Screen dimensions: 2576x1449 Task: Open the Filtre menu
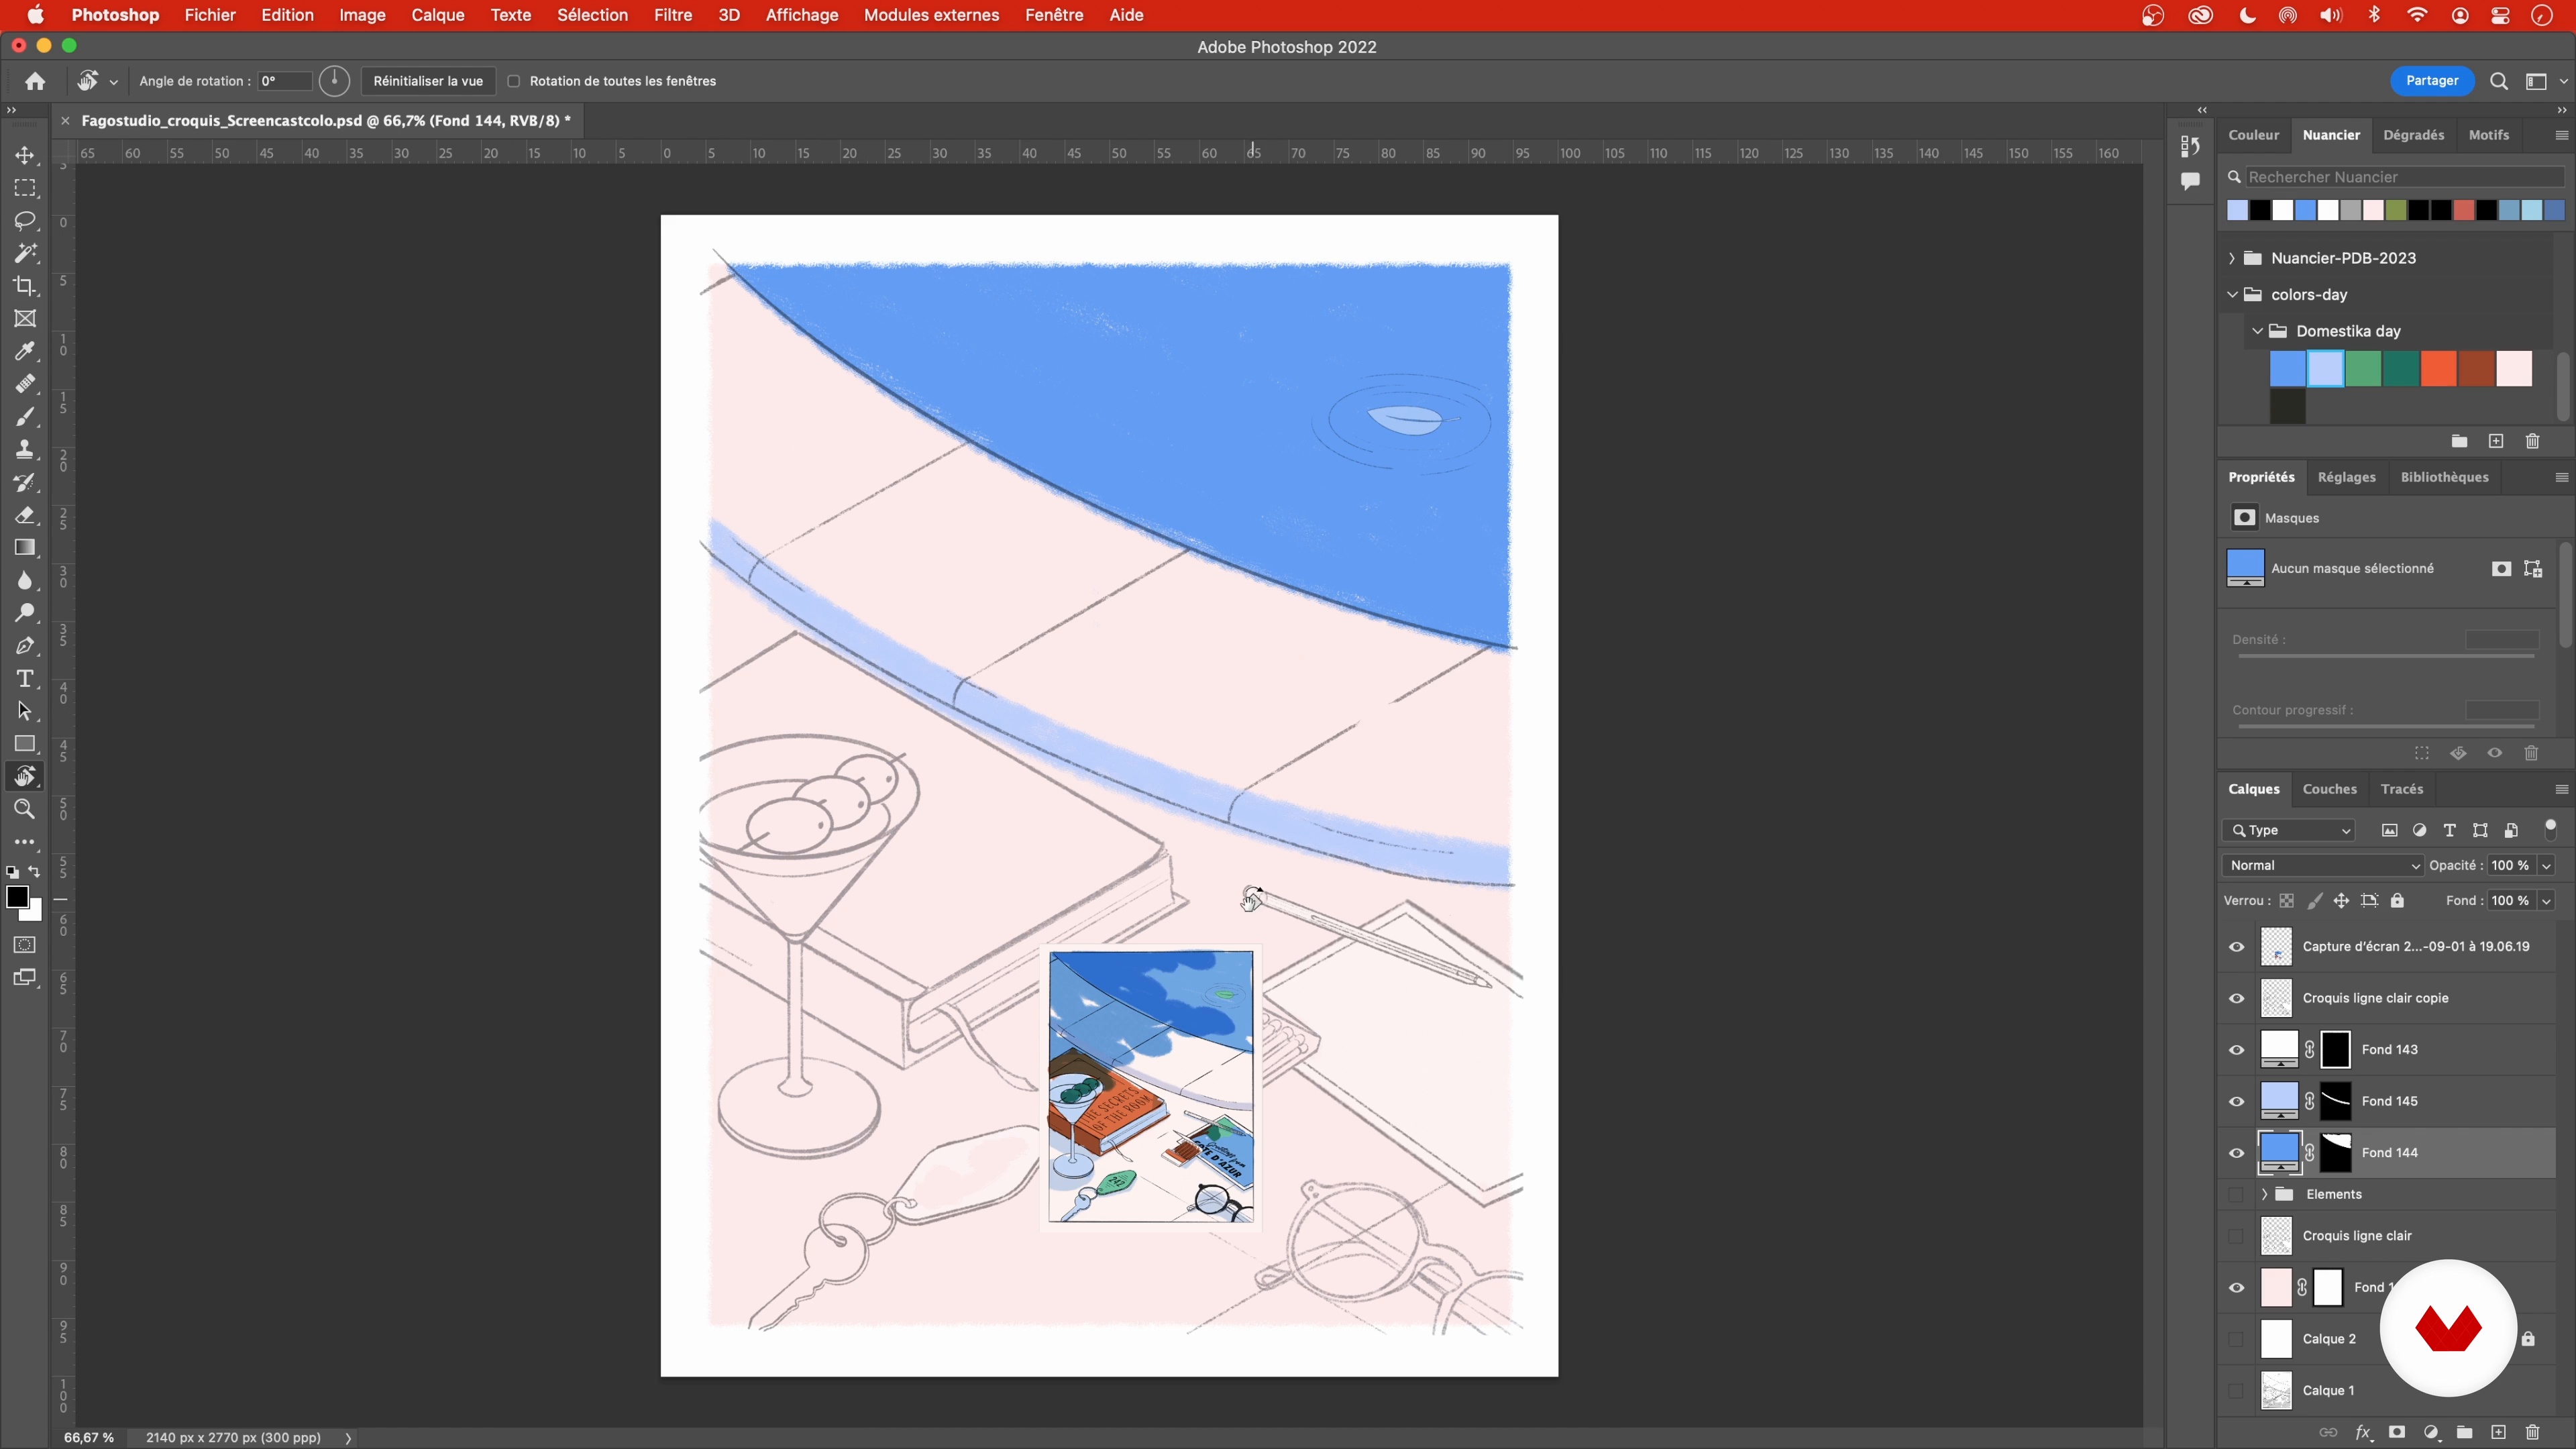(x=673, y=15)
